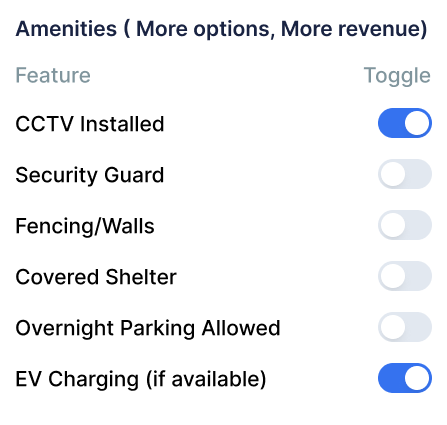The image size is (447, 425).
Task: Click the Toggle column header
Action: (x=397, y=76)
